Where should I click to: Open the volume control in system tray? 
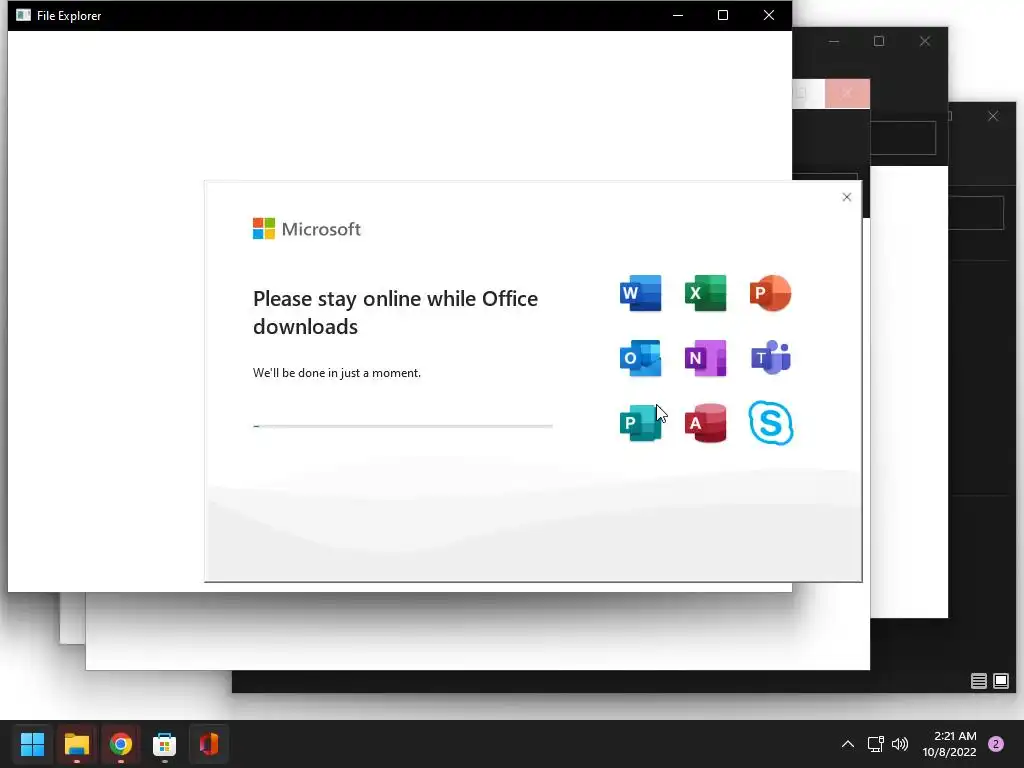(x=900, y=744)
